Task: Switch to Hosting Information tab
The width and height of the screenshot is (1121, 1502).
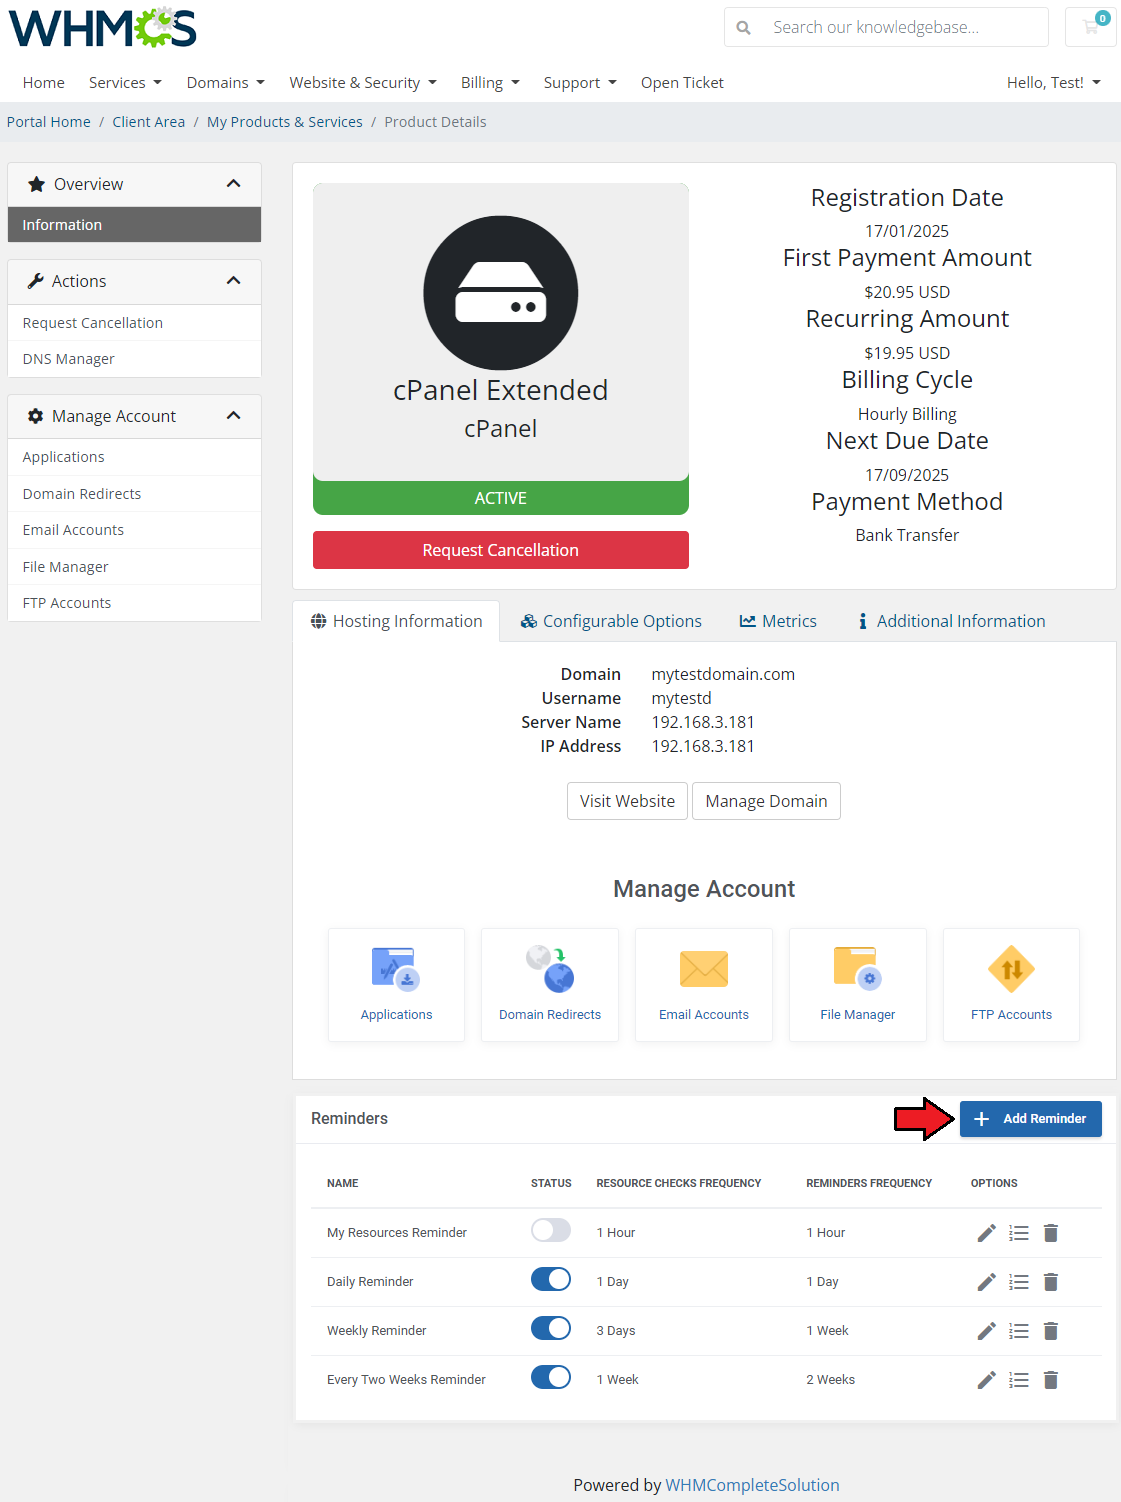Action: tap(396, 621)
